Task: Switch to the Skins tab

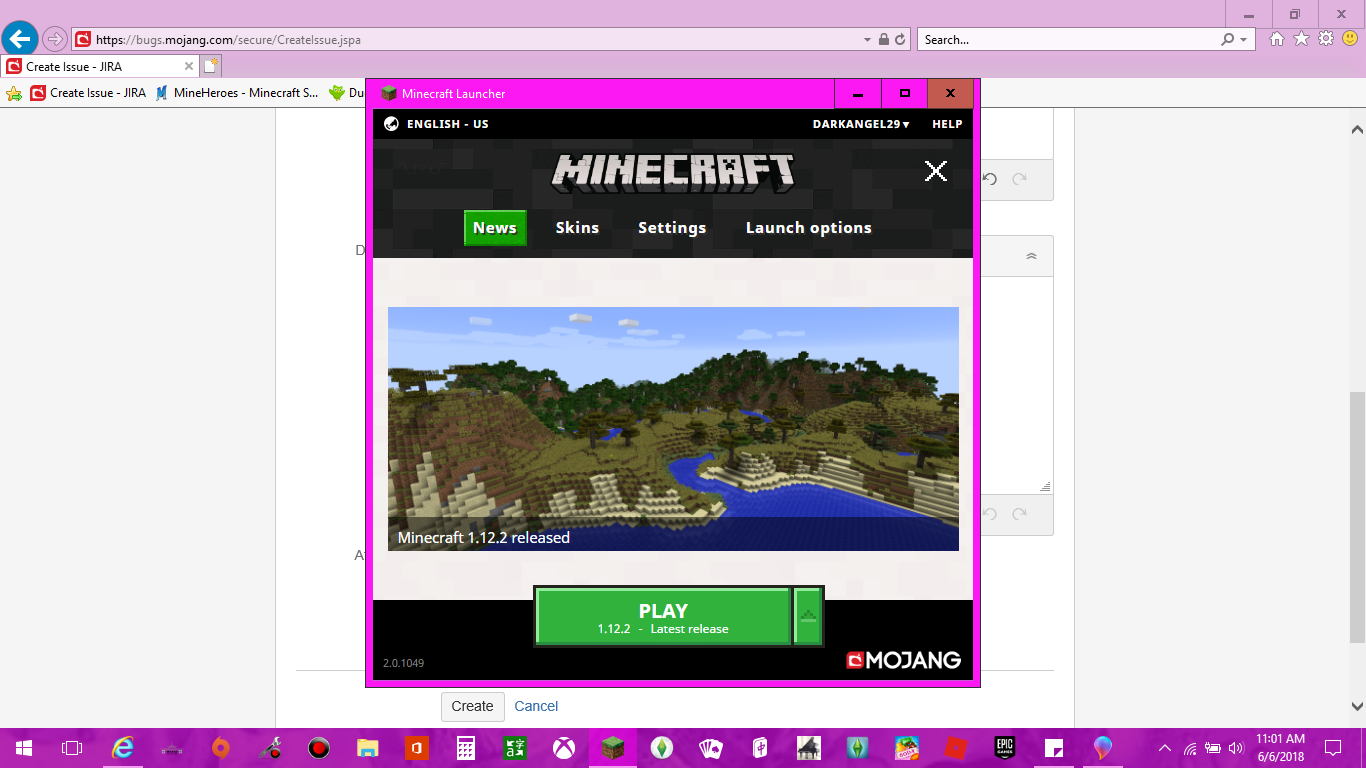Action: tap(577, 228)
